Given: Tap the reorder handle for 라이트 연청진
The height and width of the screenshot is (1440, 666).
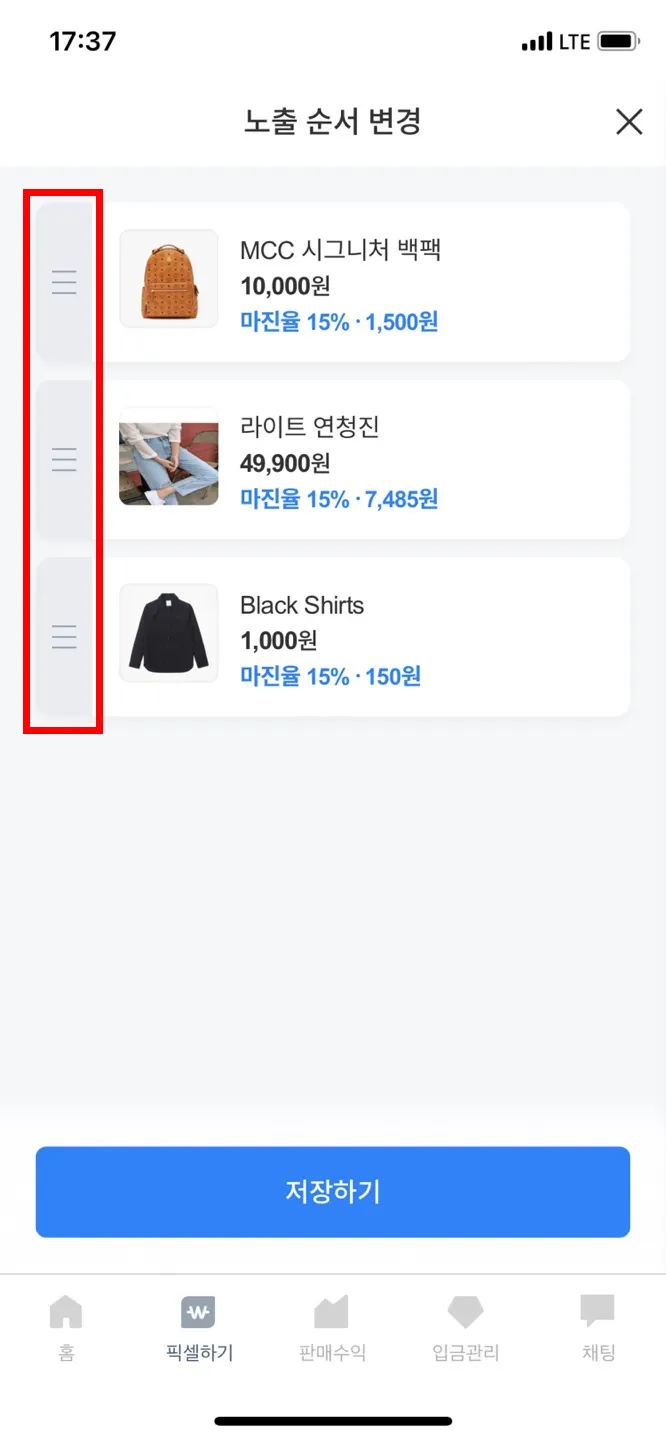Looking at the screenshot, I should coord(64,460).
